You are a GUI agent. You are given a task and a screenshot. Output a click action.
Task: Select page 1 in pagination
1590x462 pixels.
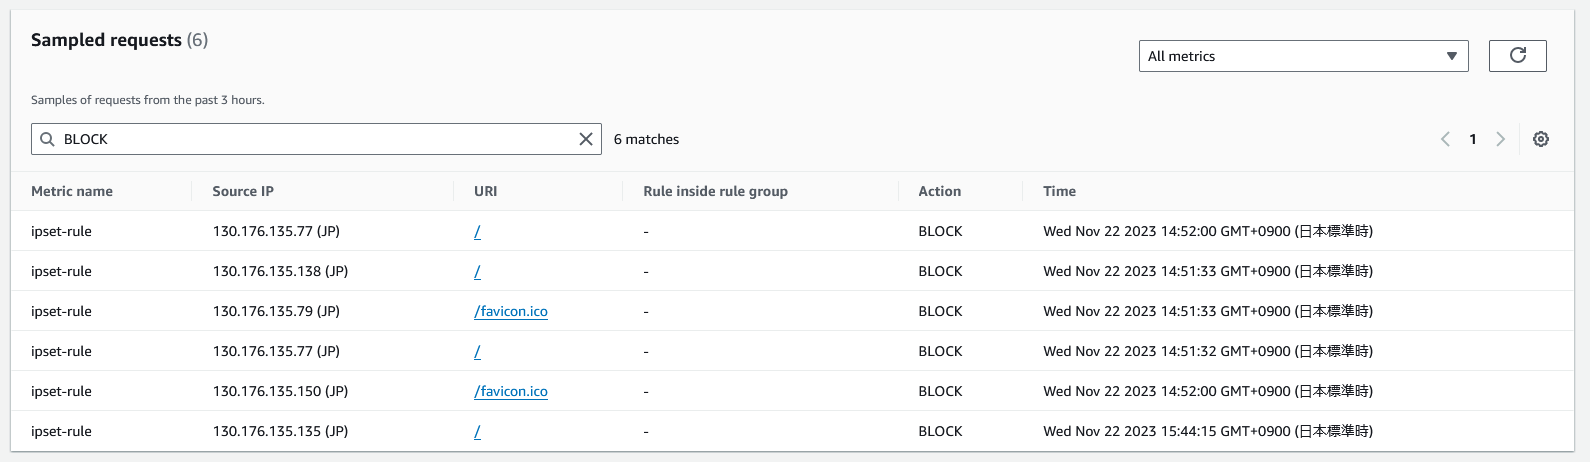pos(1472,139)
